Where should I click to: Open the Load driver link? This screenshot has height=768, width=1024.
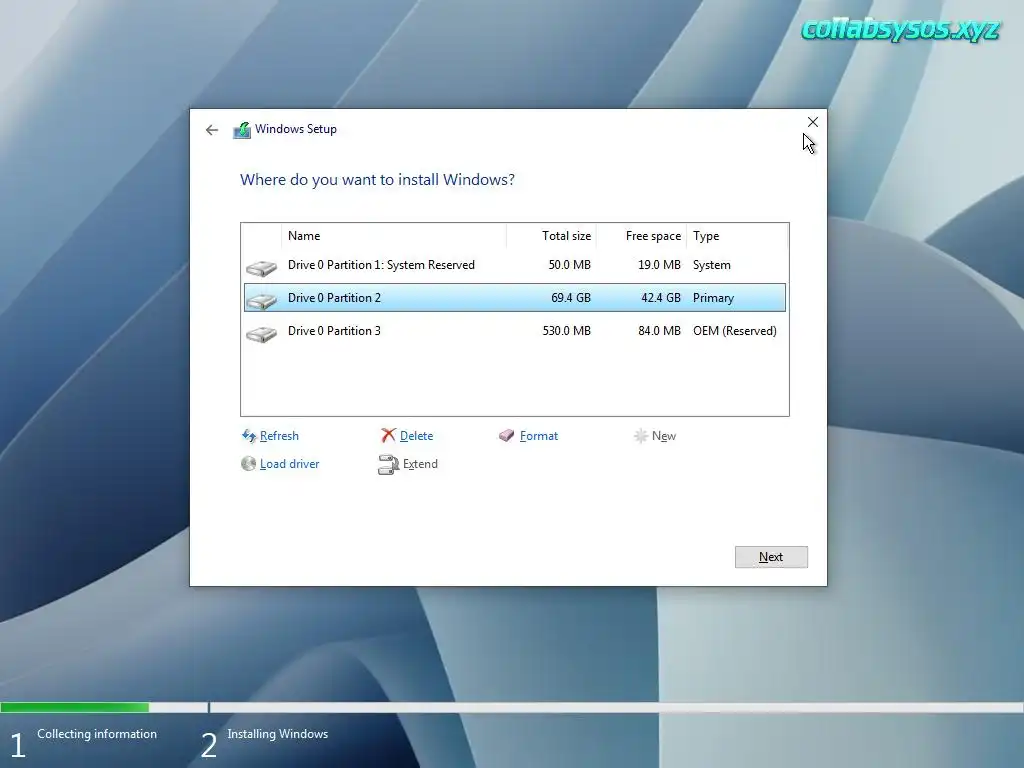pos(289,464)
